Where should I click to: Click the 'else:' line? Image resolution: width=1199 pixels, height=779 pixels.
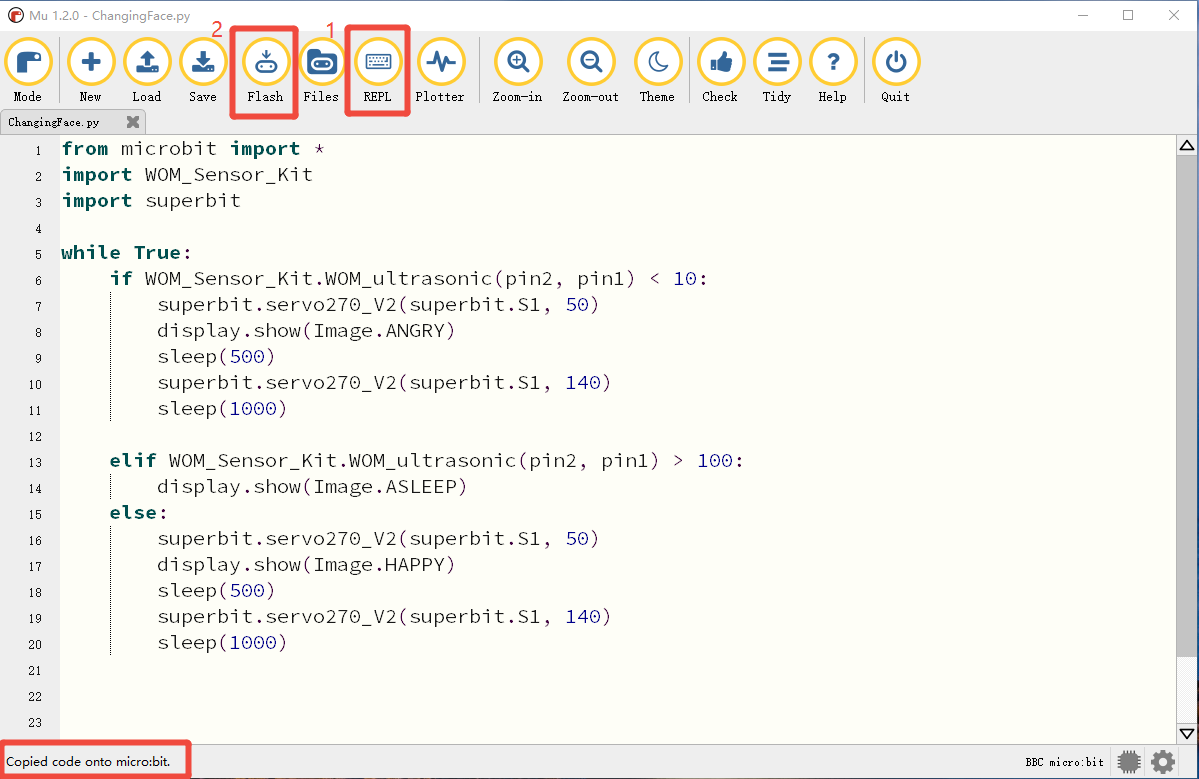coord(138,513)
